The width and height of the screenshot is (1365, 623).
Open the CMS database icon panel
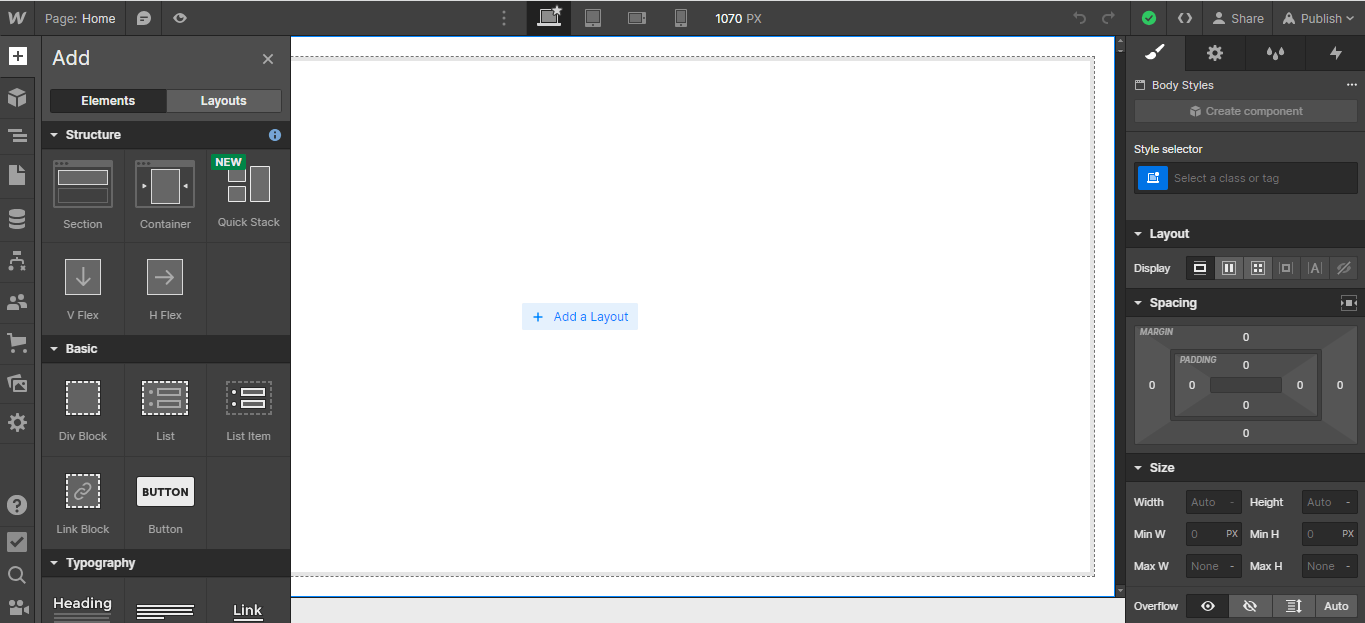click(17, 219)
